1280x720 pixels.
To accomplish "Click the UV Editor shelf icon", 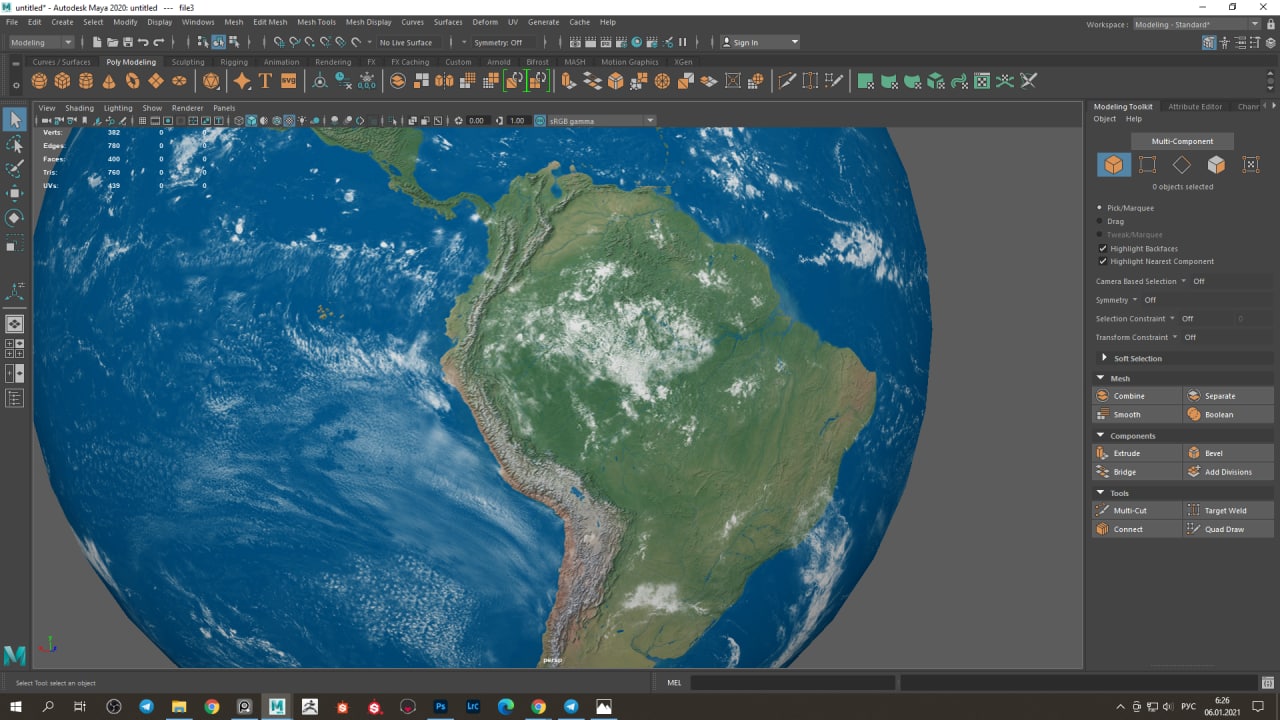I will coord(982,81).
